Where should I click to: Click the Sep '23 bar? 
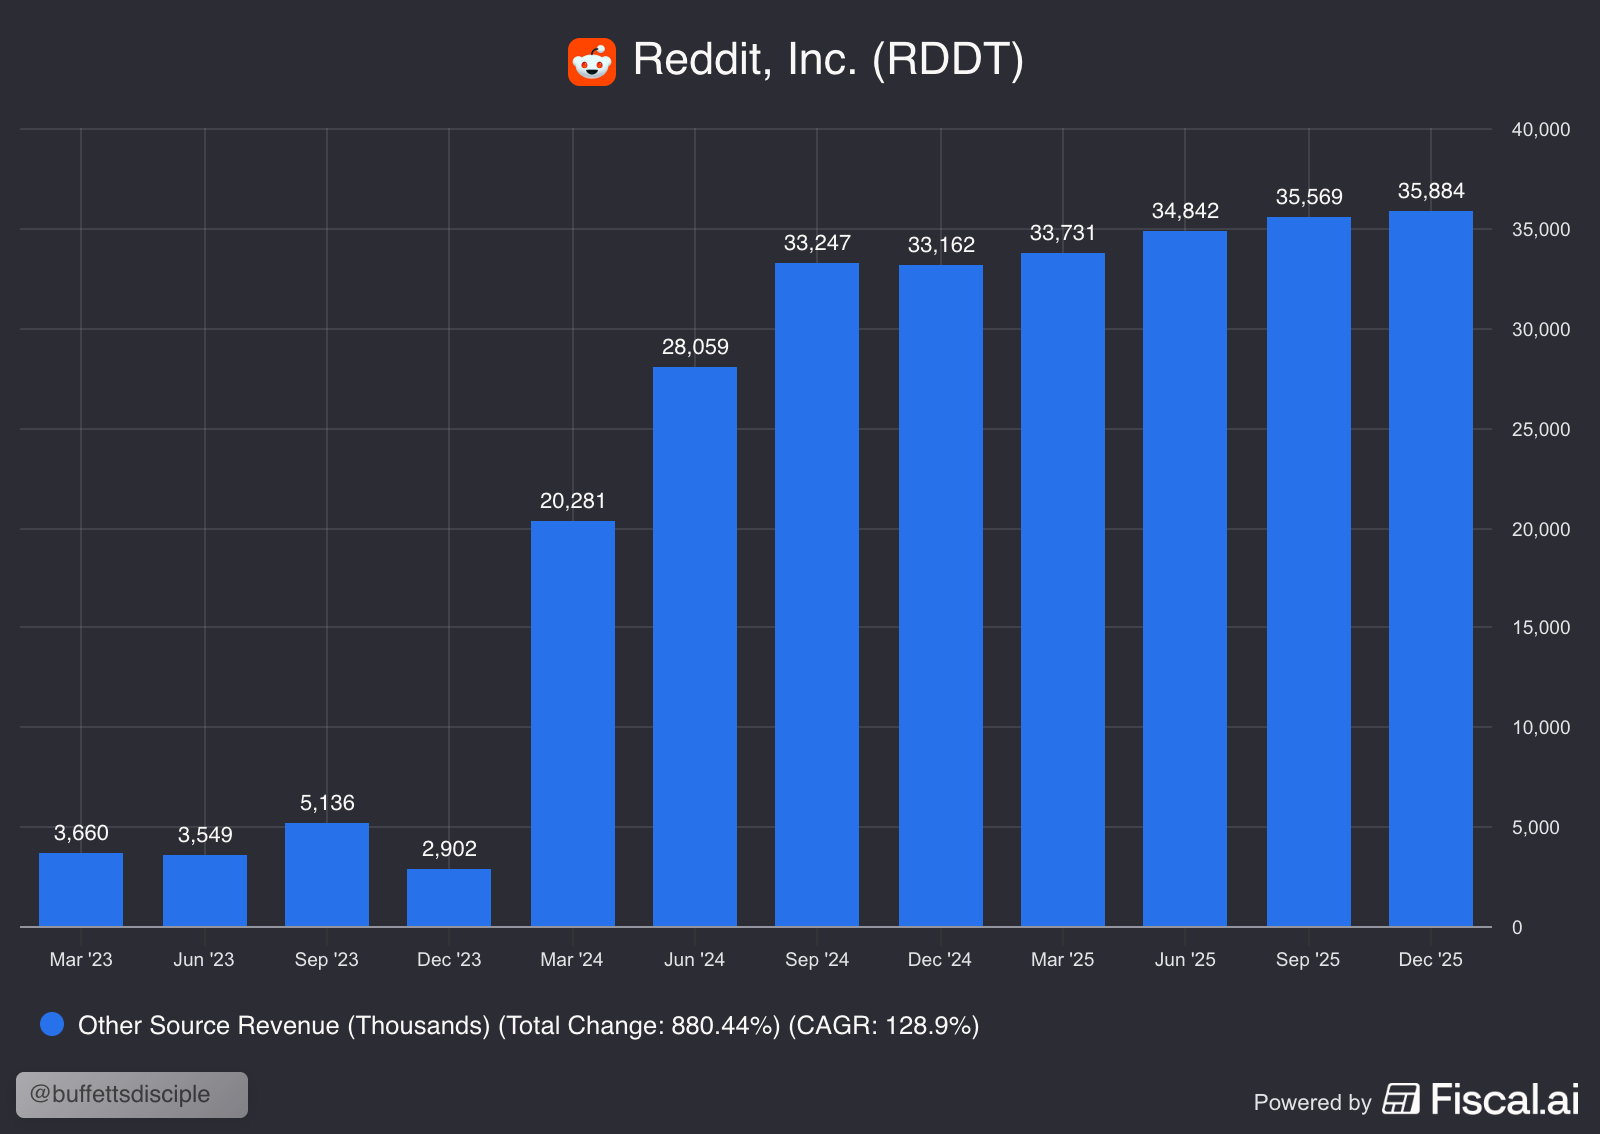pyautogui.click(x=327, y=875)
